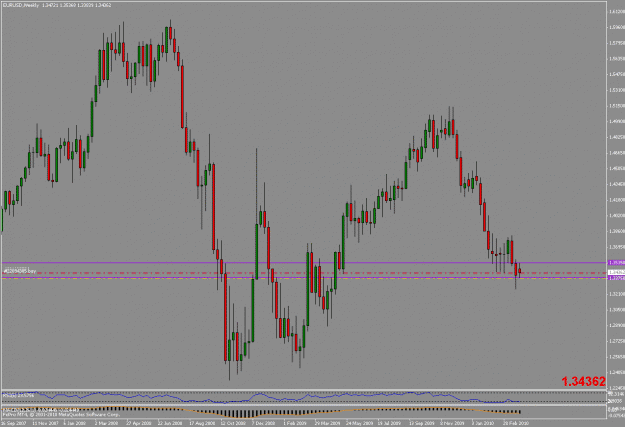
Task: Click the lower purple price tag on scale
Action: (616, 278)
